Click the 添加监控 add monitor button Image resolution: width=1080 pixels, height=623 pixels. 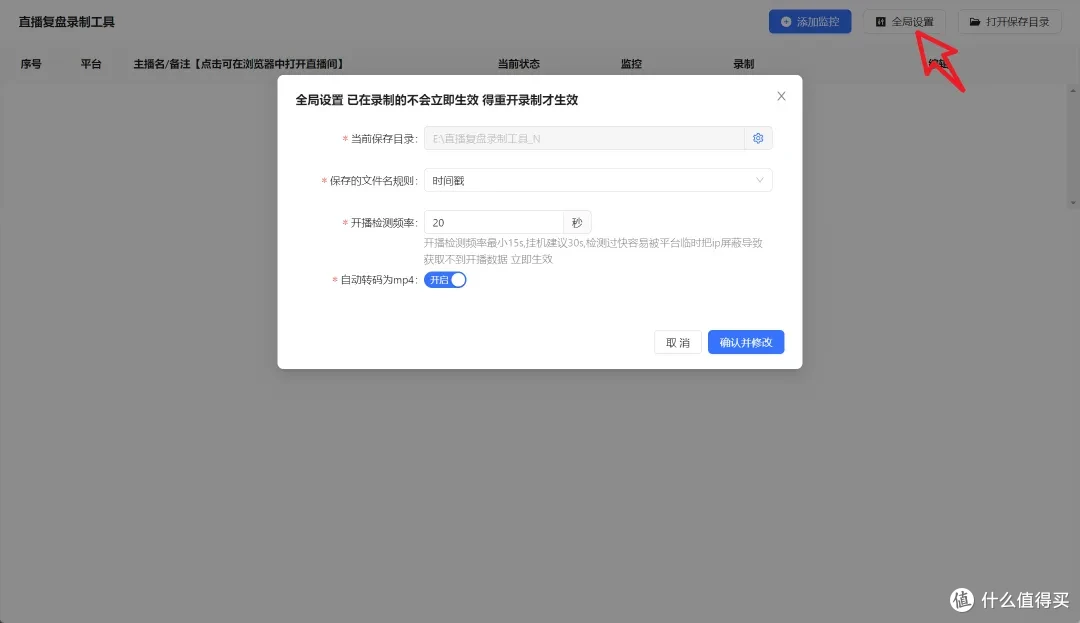coord(810,22)
